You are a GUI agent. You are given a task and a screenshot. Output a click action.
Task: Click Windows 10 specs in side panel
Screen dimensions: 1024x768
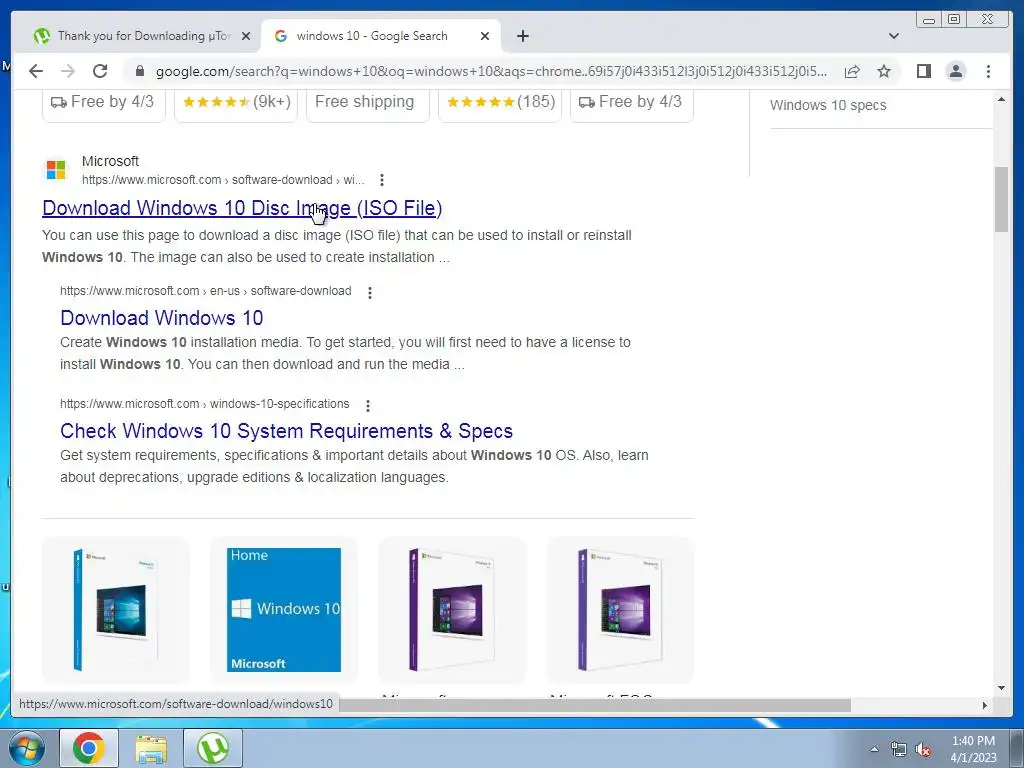[828, 105]
